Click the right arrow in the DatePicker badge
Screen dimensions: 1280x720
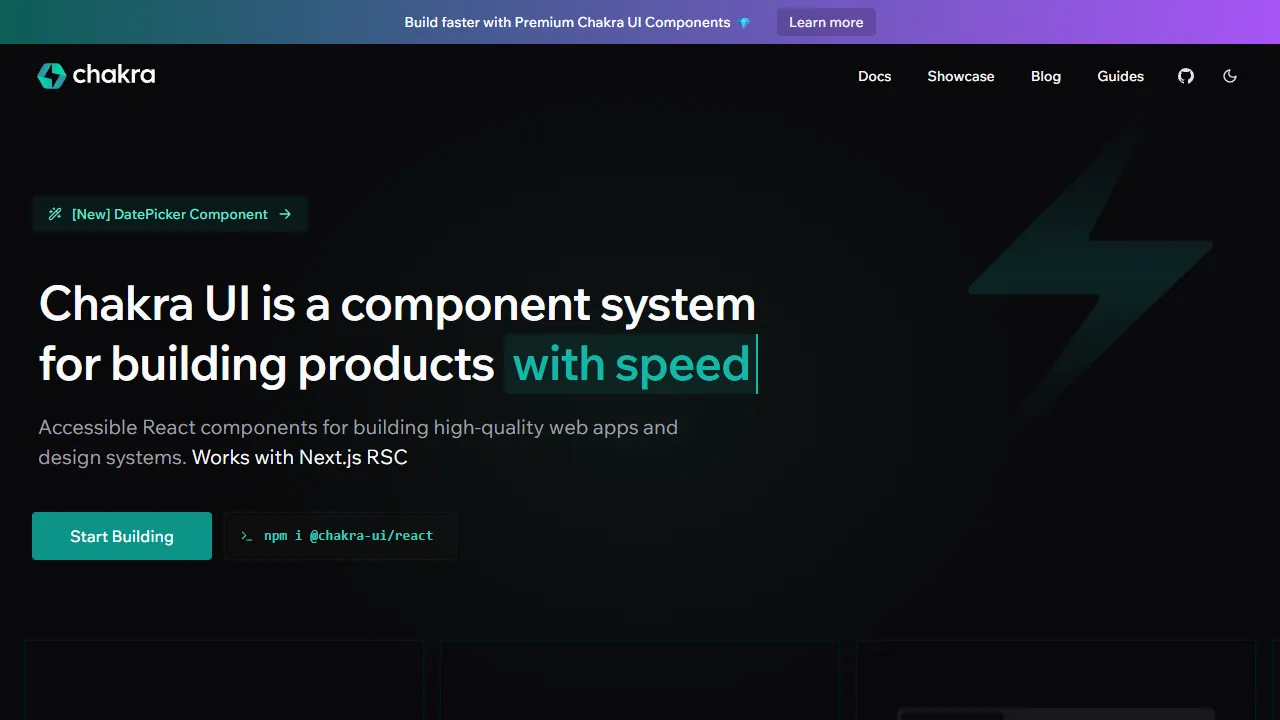[285, 214]
